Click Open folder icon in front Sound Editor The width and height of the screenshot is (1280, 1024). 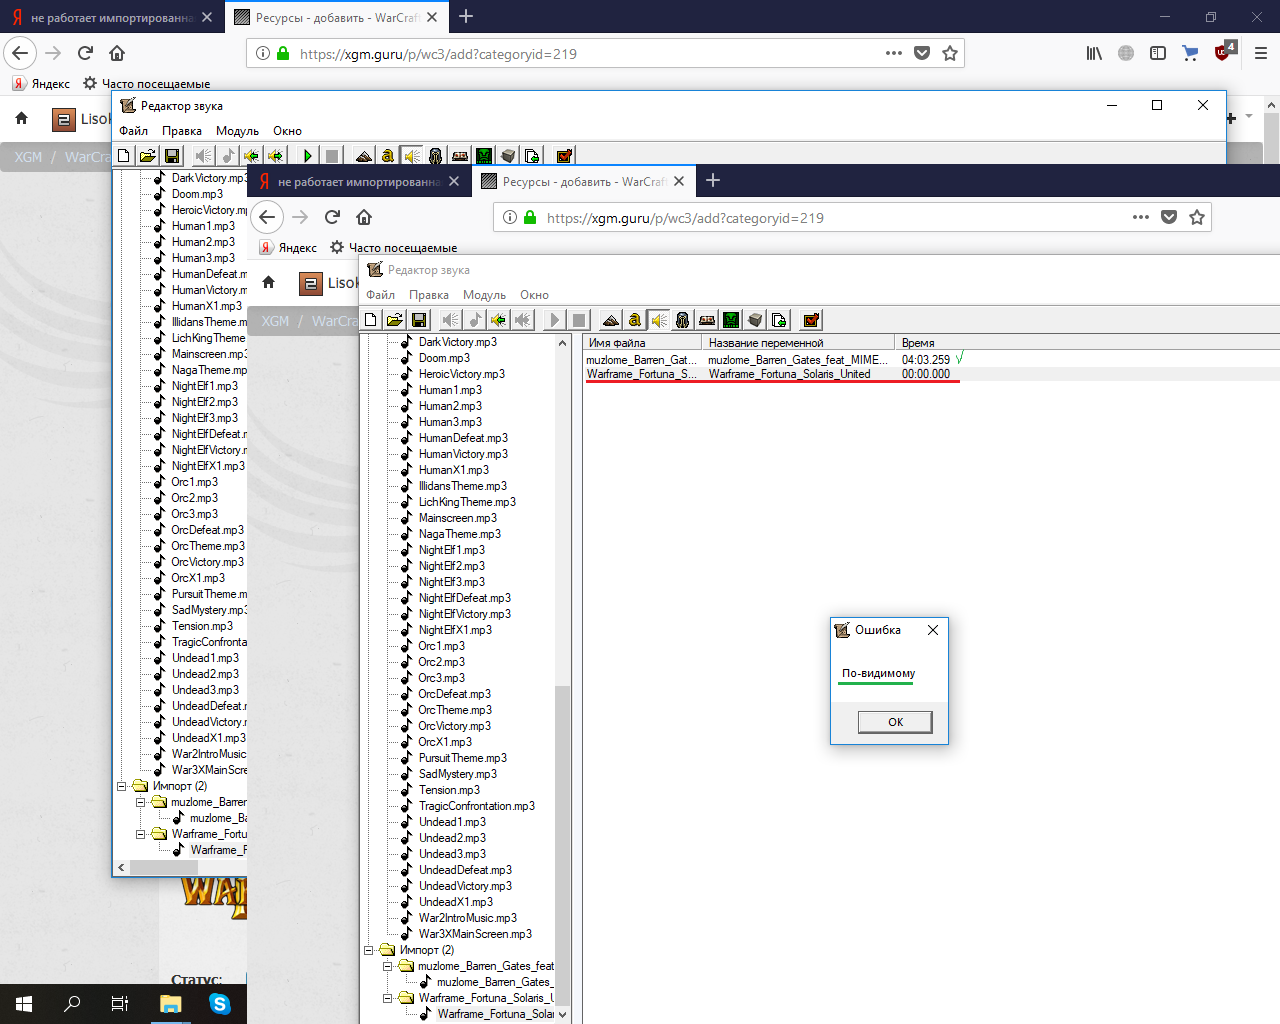click(395, 320)
